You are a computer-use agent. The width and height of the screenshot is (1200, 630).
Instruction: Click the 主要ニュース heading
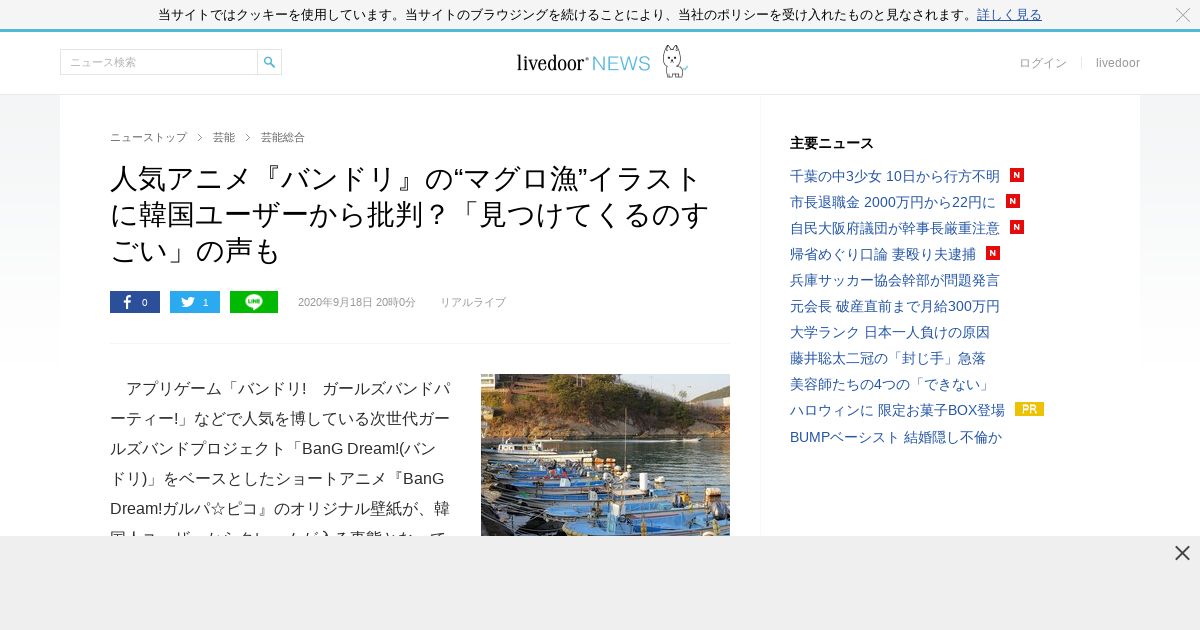[x=832, y=143]
